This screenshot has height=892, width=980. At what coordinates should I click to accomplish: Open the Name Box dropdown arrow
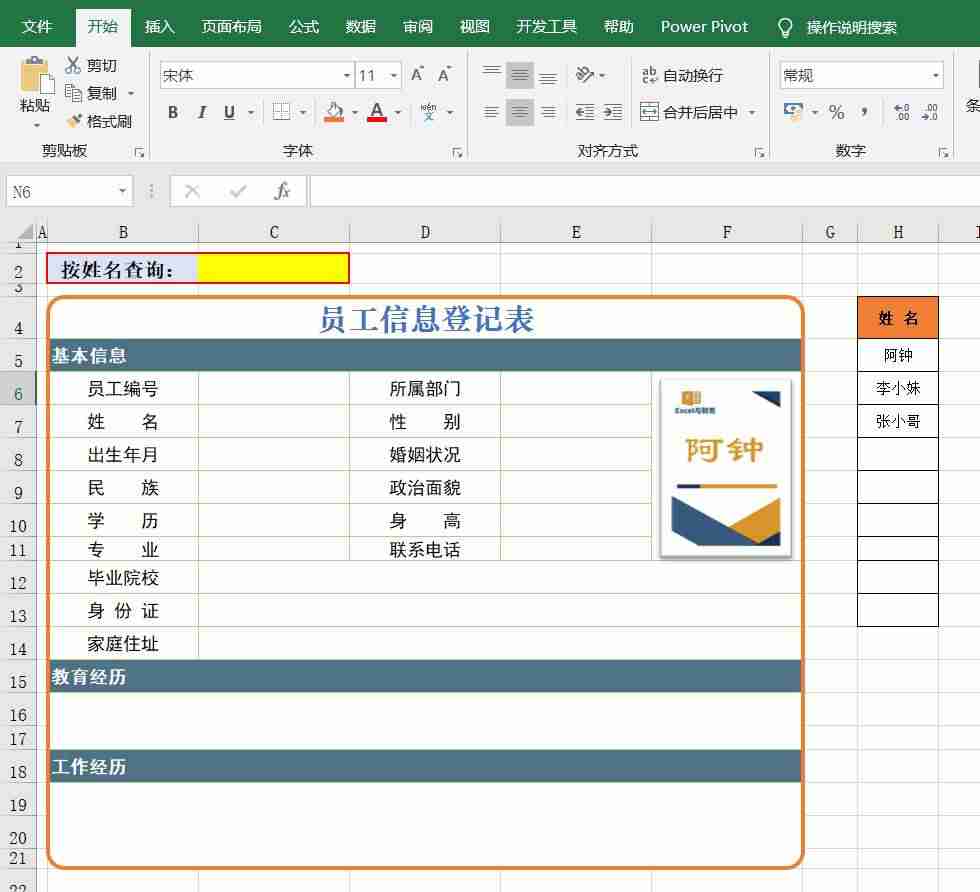point(123,191)
